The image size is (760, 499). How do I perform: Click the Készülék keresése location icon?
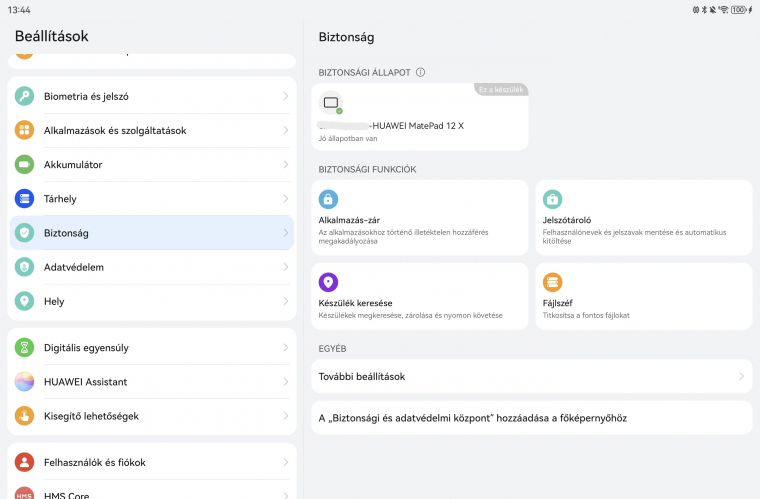click(x=328, y=282)
